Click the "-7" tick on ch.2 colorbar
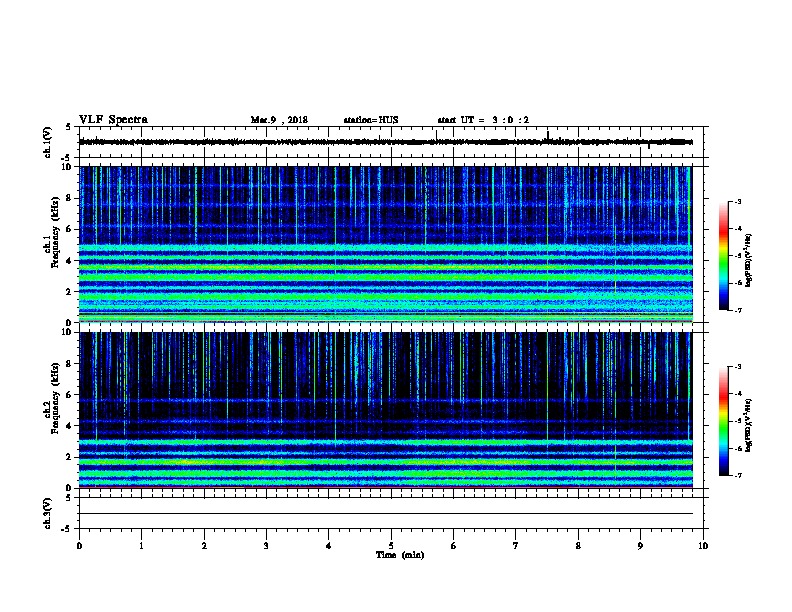This screenshot has height=612, width=792. (738, 475)
